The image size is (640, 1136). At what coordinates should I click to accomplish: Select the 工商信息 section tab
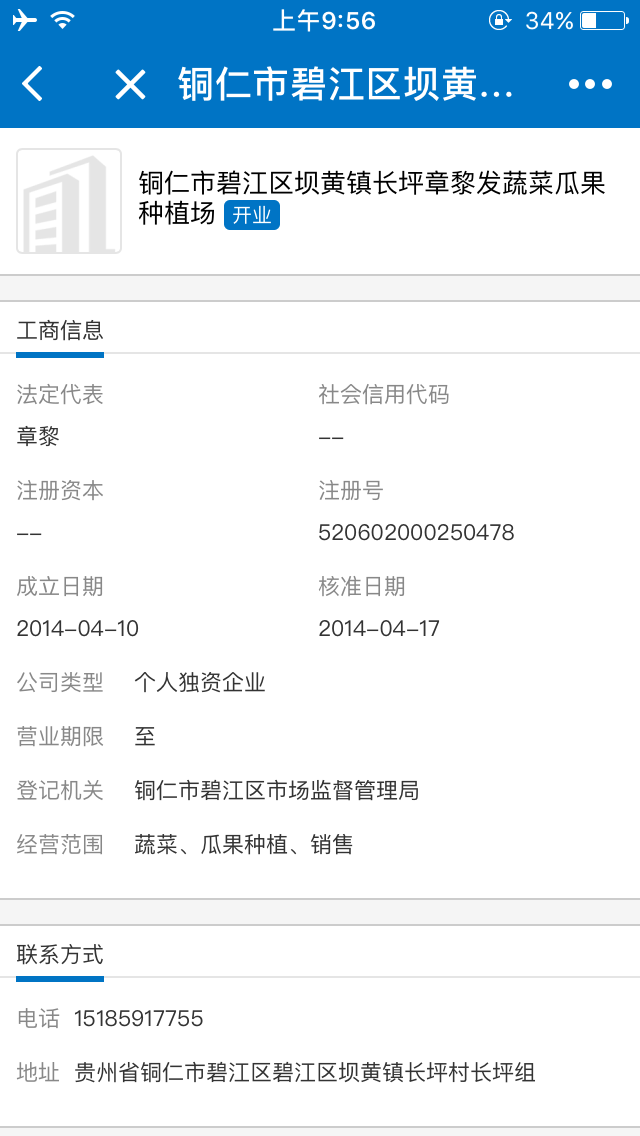60,331
